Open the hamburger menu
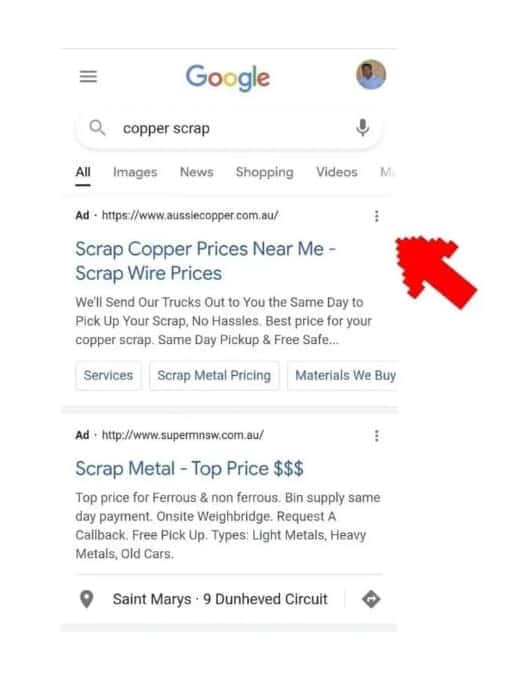 [88, 77]
